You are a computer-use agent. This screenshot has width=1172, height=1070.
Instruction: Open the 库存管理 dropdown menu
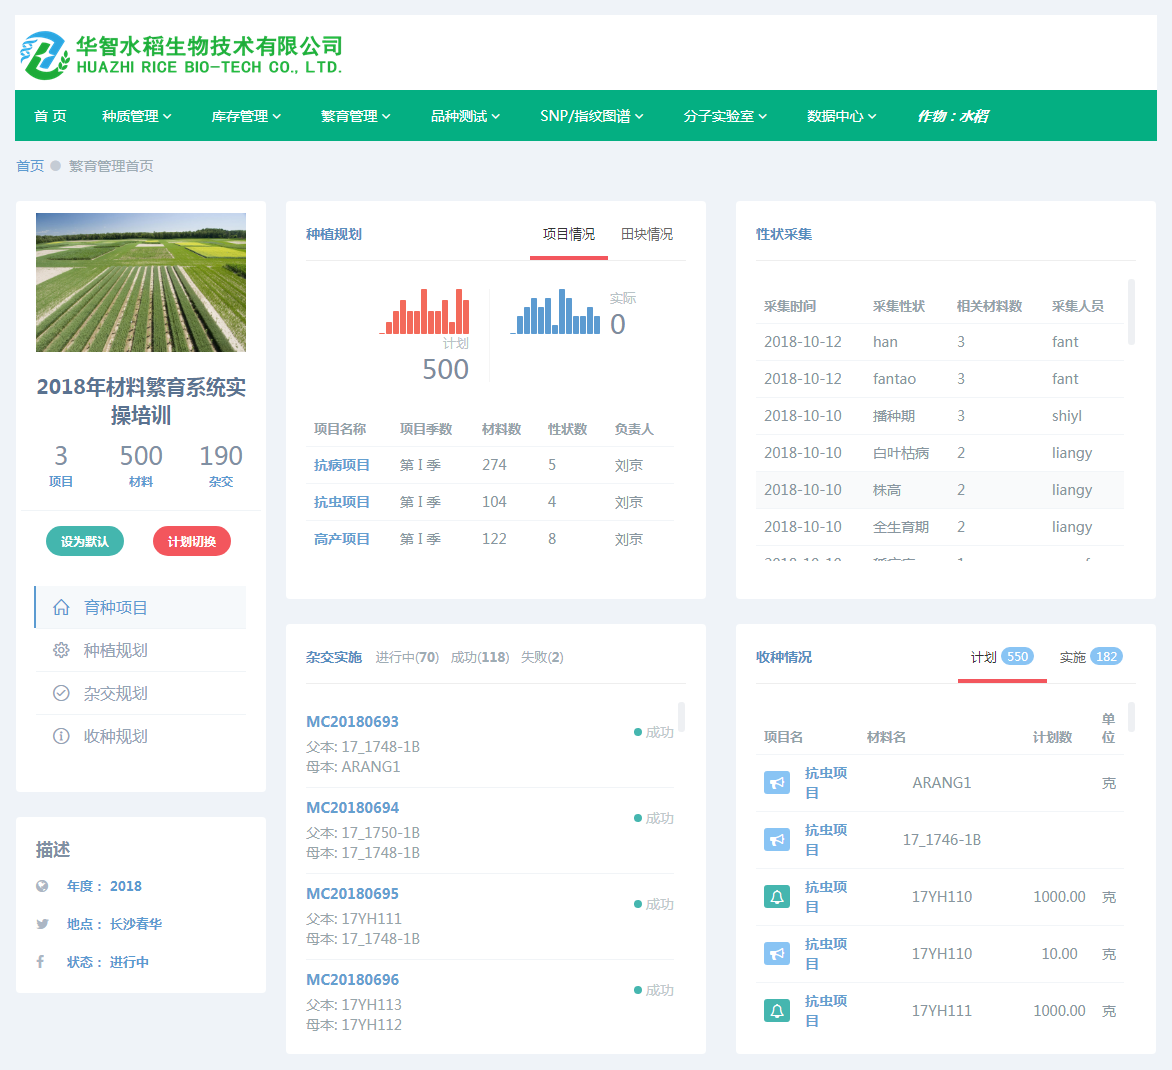coord(246,116)
